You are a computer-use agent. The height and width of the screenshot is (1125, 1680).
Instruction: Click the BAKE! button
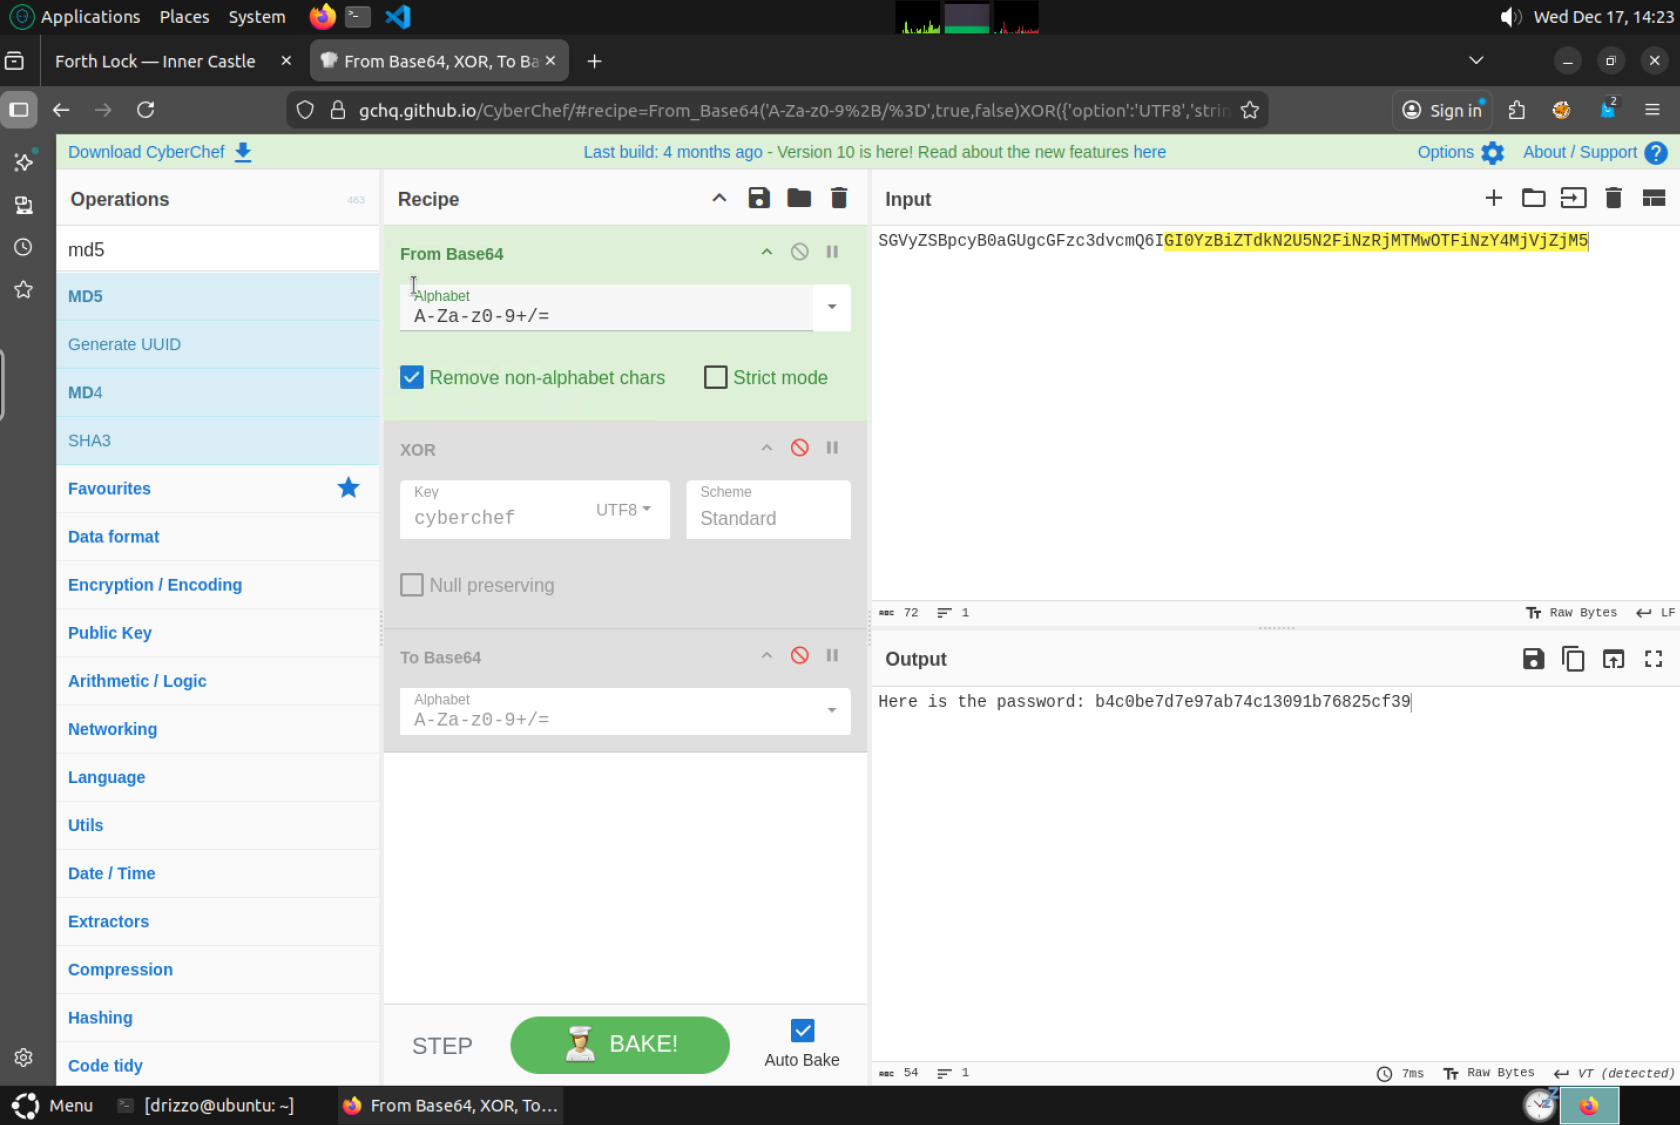click(x=620, y=1045)
